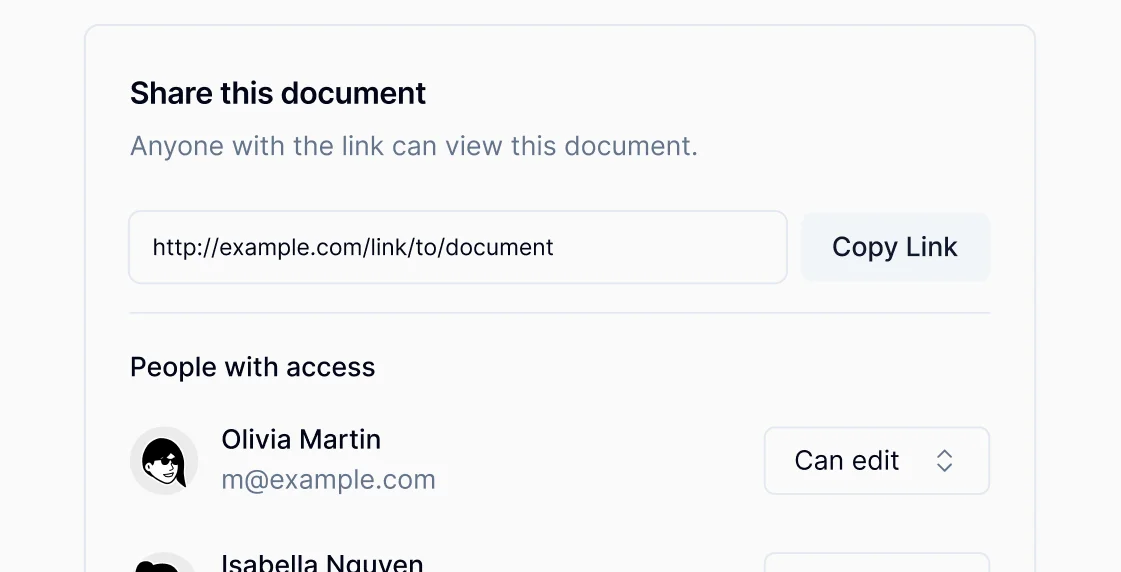Viewport: 1121px width, 572px height.
Task: Click the m@example.com email address
Action: [328, 480]
